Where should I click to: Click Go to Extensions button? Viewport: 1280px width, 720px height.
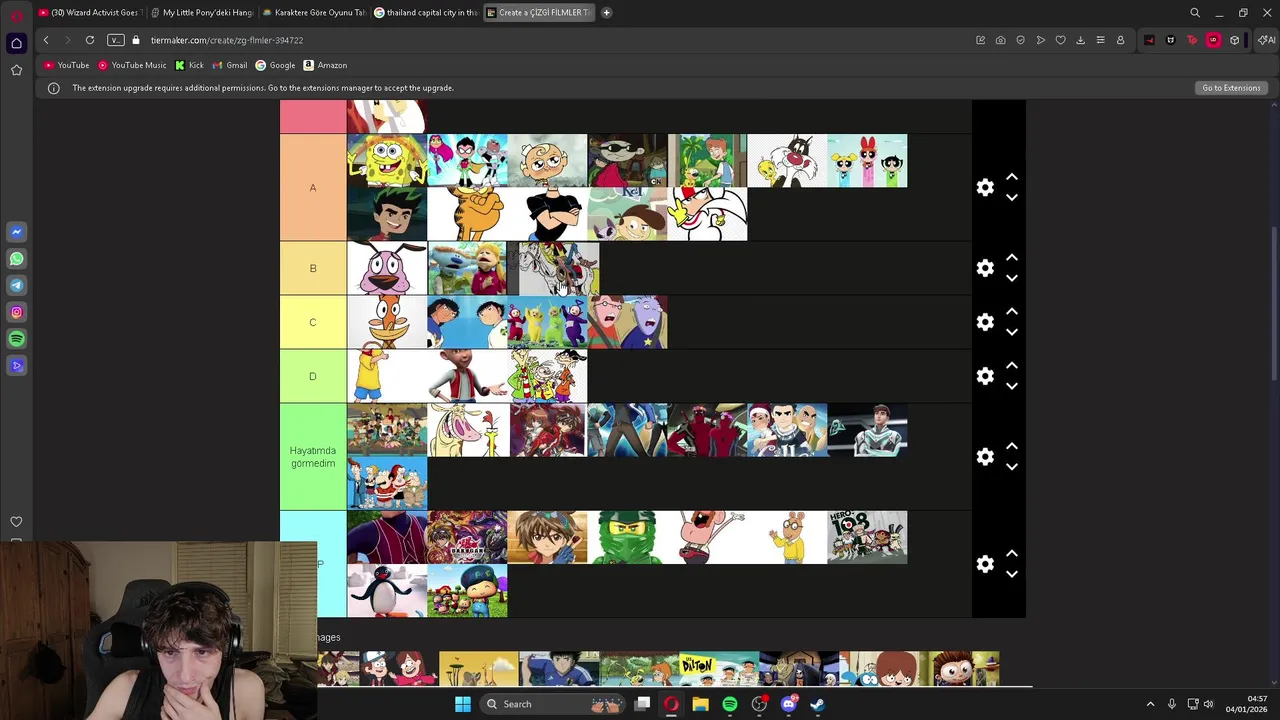click(x=1231, y=88)
